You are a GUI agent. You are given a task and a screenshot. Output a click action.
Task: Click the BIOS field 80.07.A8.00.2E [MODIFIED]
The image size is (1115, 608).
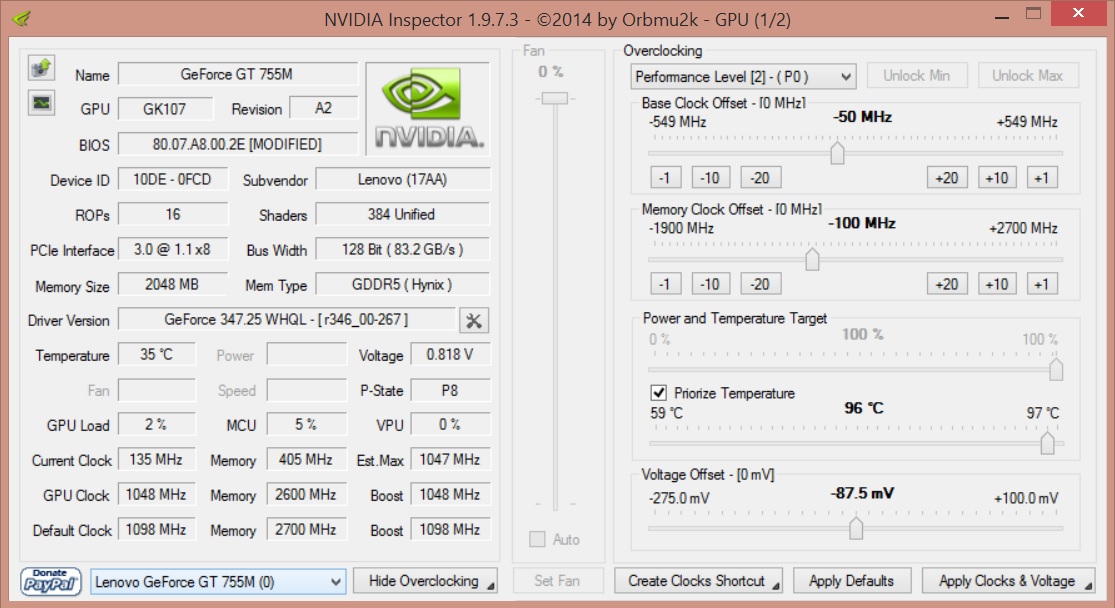(x=238, y=144)
